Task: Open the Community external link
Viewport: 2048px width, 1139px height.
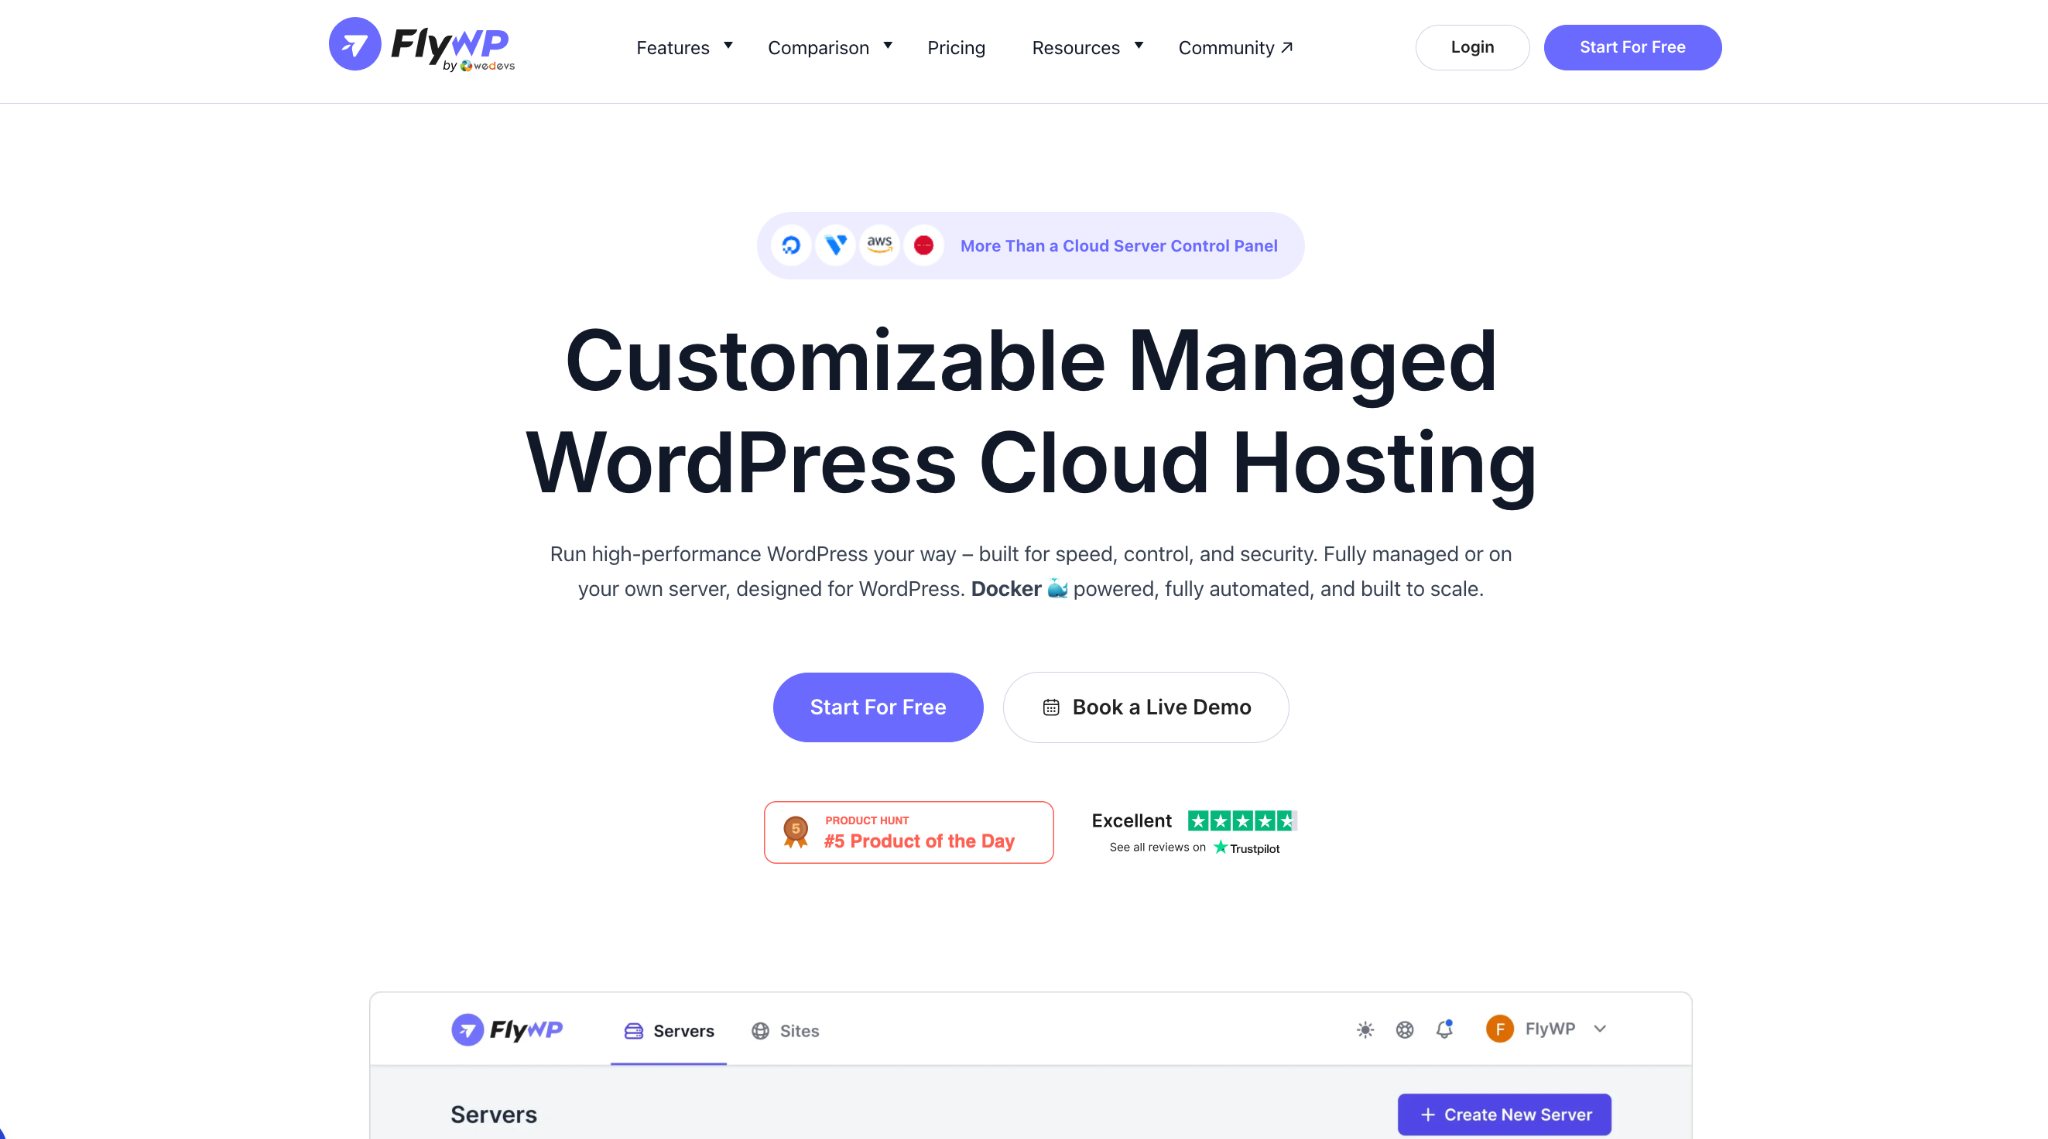Action: (x=1235, y=47)
